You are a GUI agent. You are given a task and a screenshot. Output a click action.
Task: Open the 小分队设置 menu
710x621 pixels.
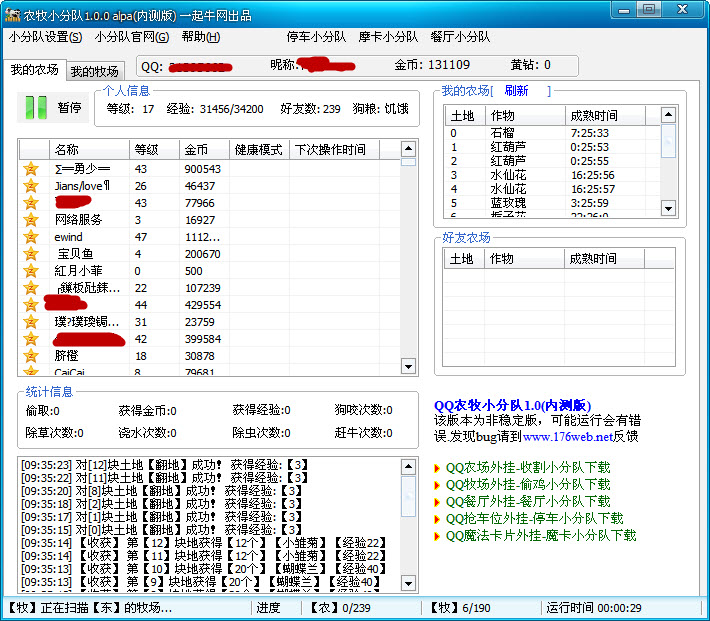click(45, 37)
